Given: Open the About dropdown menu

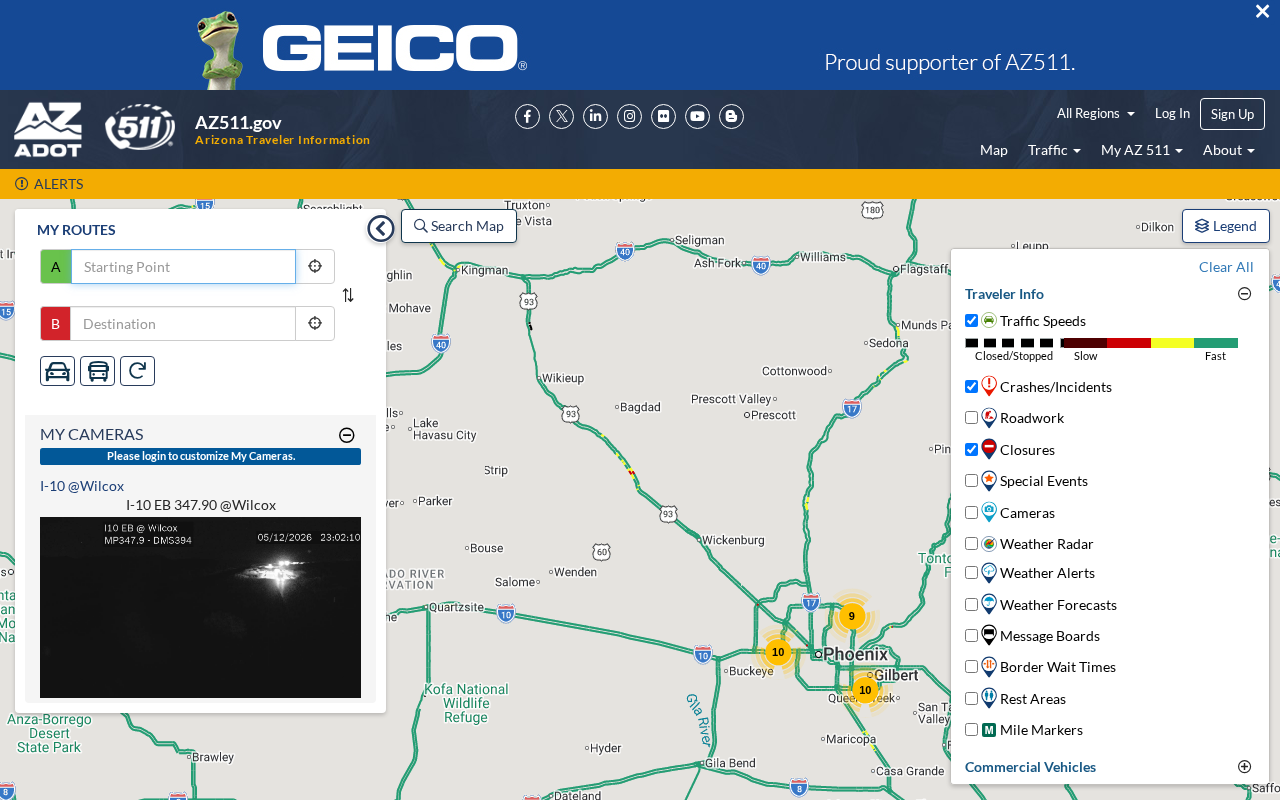Looking at the screenshot, I should (1229, 150).
